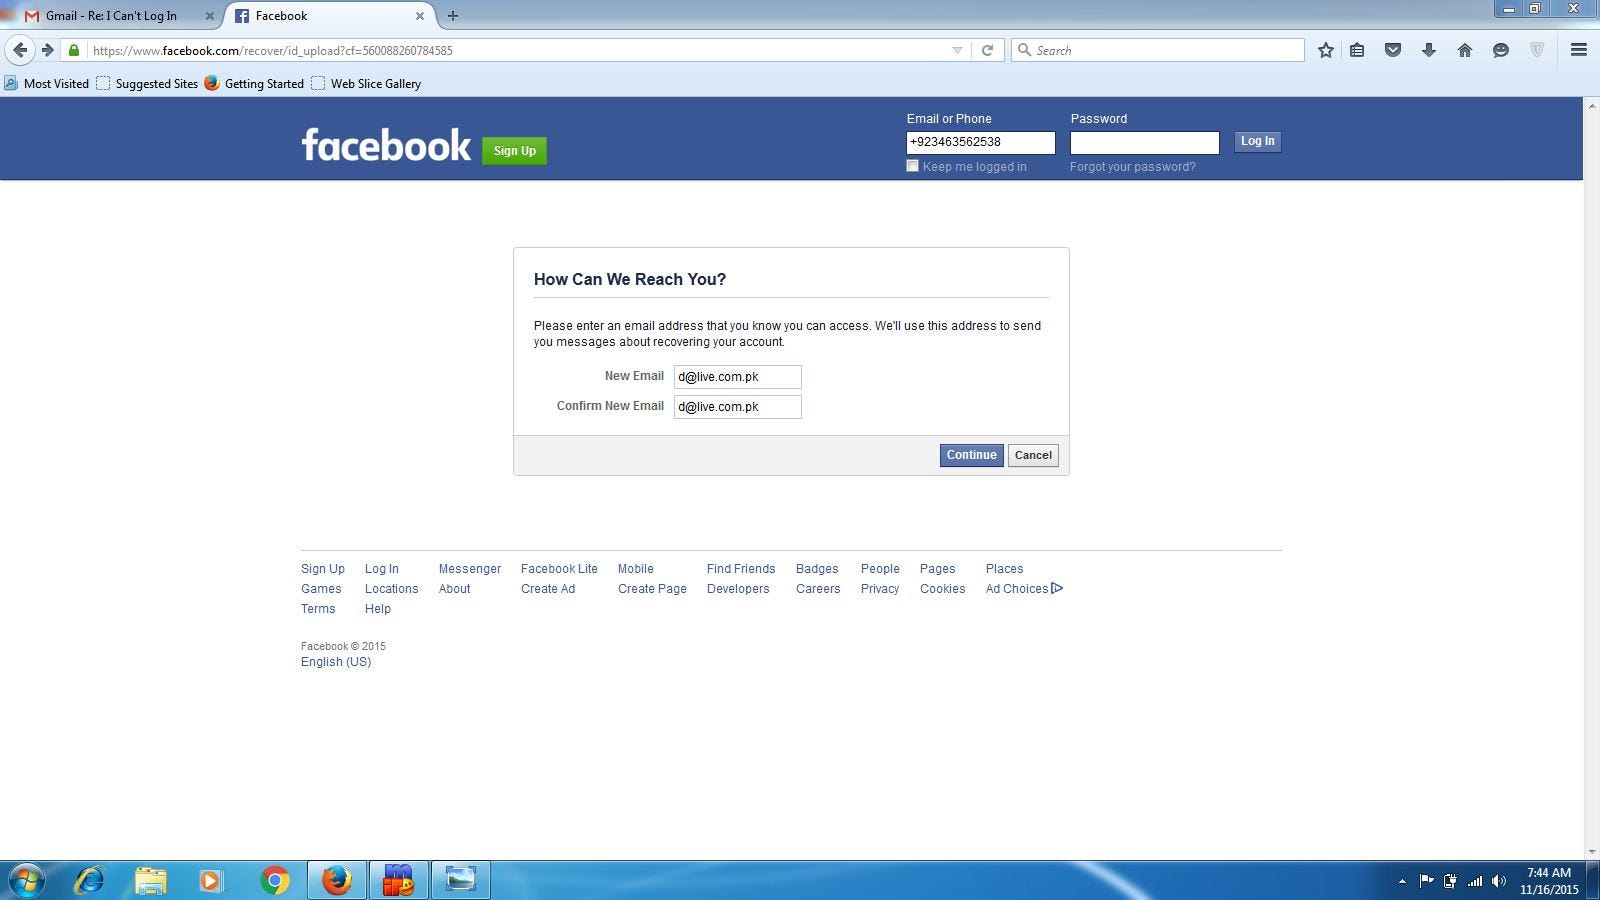Click the Continue button
This screenshot has width=1600, height=900.
tap(971, 455)
